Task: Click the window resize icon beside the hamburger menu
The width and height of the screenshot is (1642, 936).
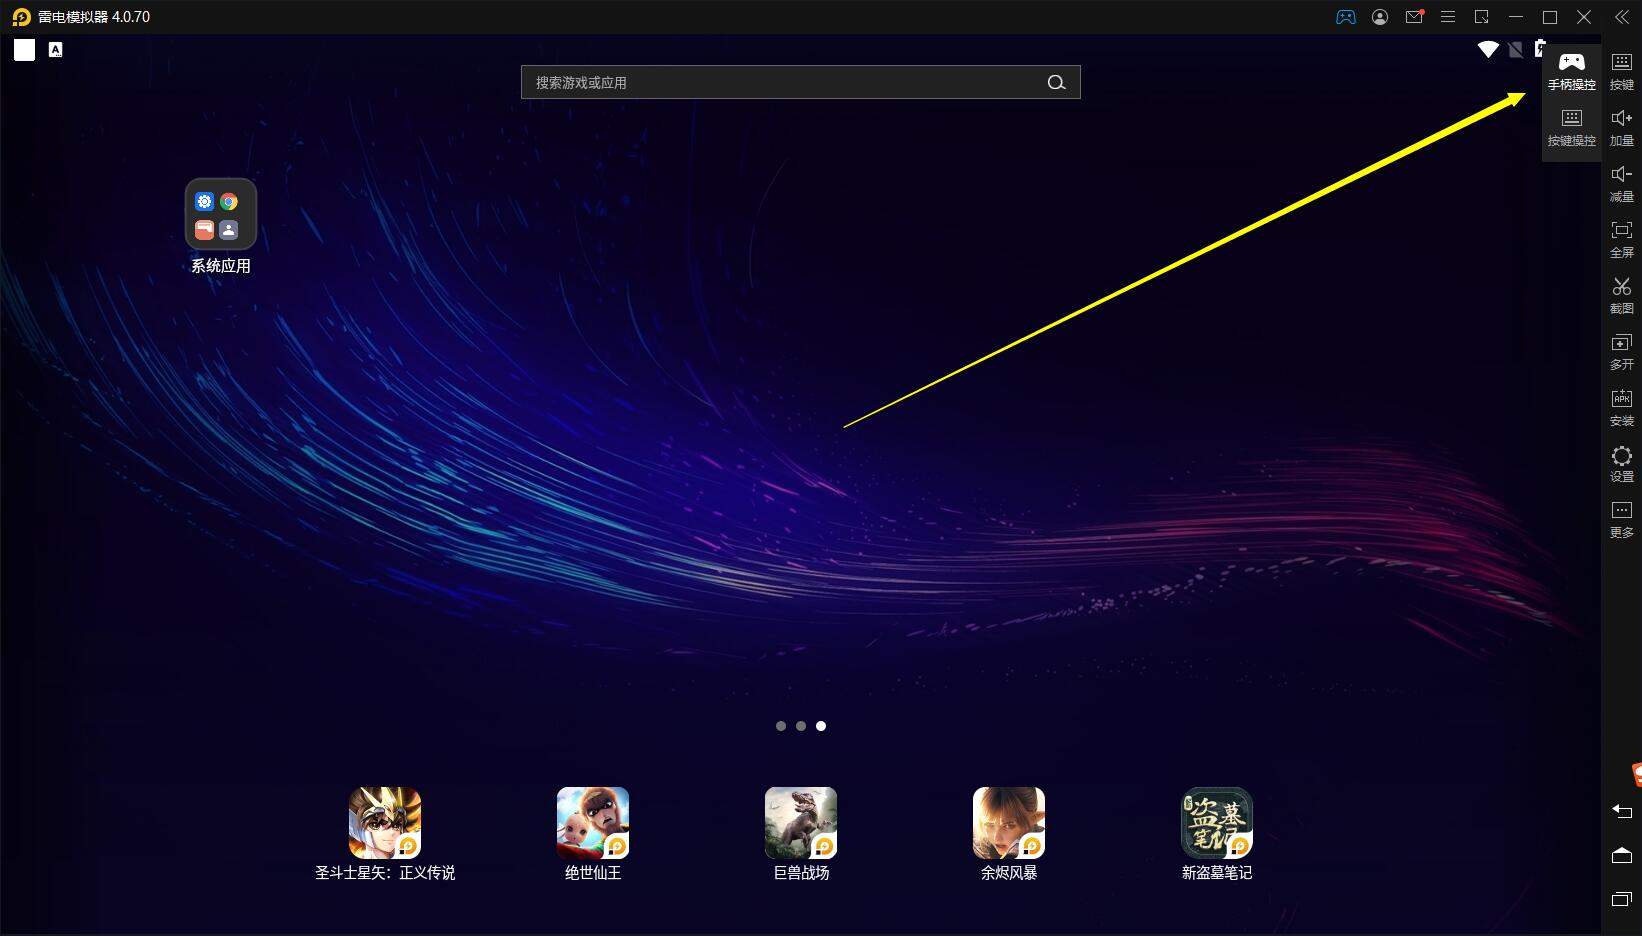Action: [1482, 17]
